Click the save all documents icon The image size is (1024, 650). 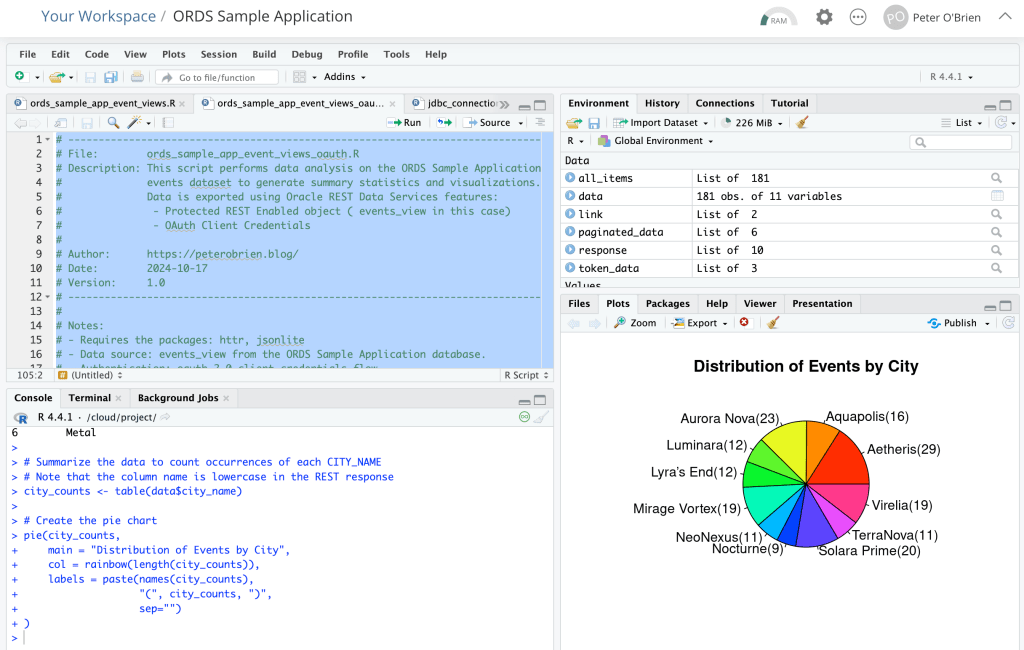click(x=110, y=77)
